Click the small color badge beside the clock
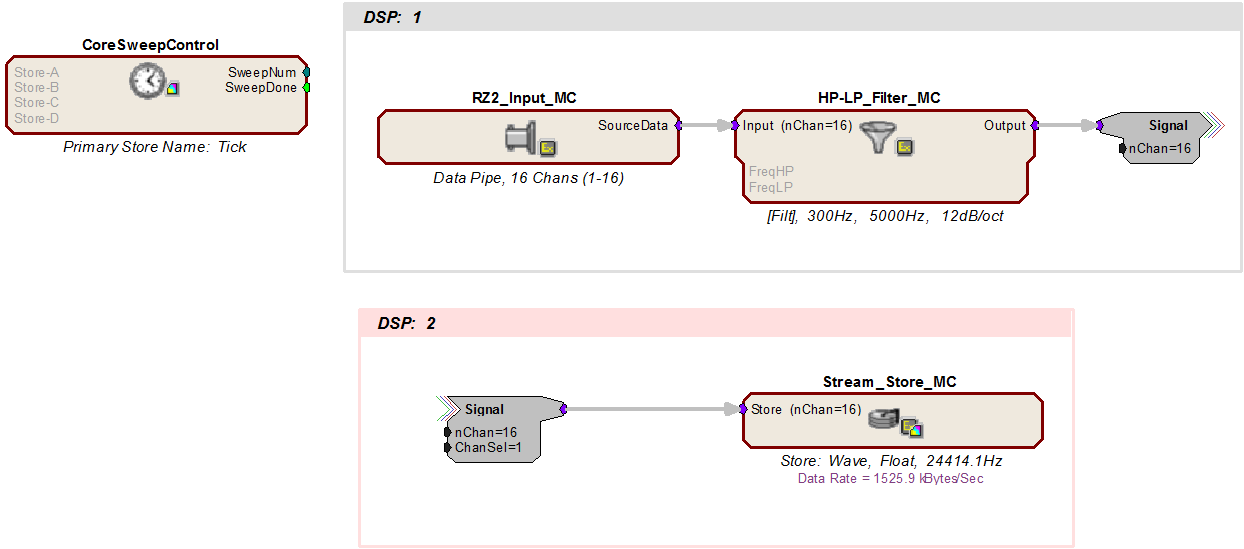The width and height of the screenshot is (1244, 549). [172, 88]
